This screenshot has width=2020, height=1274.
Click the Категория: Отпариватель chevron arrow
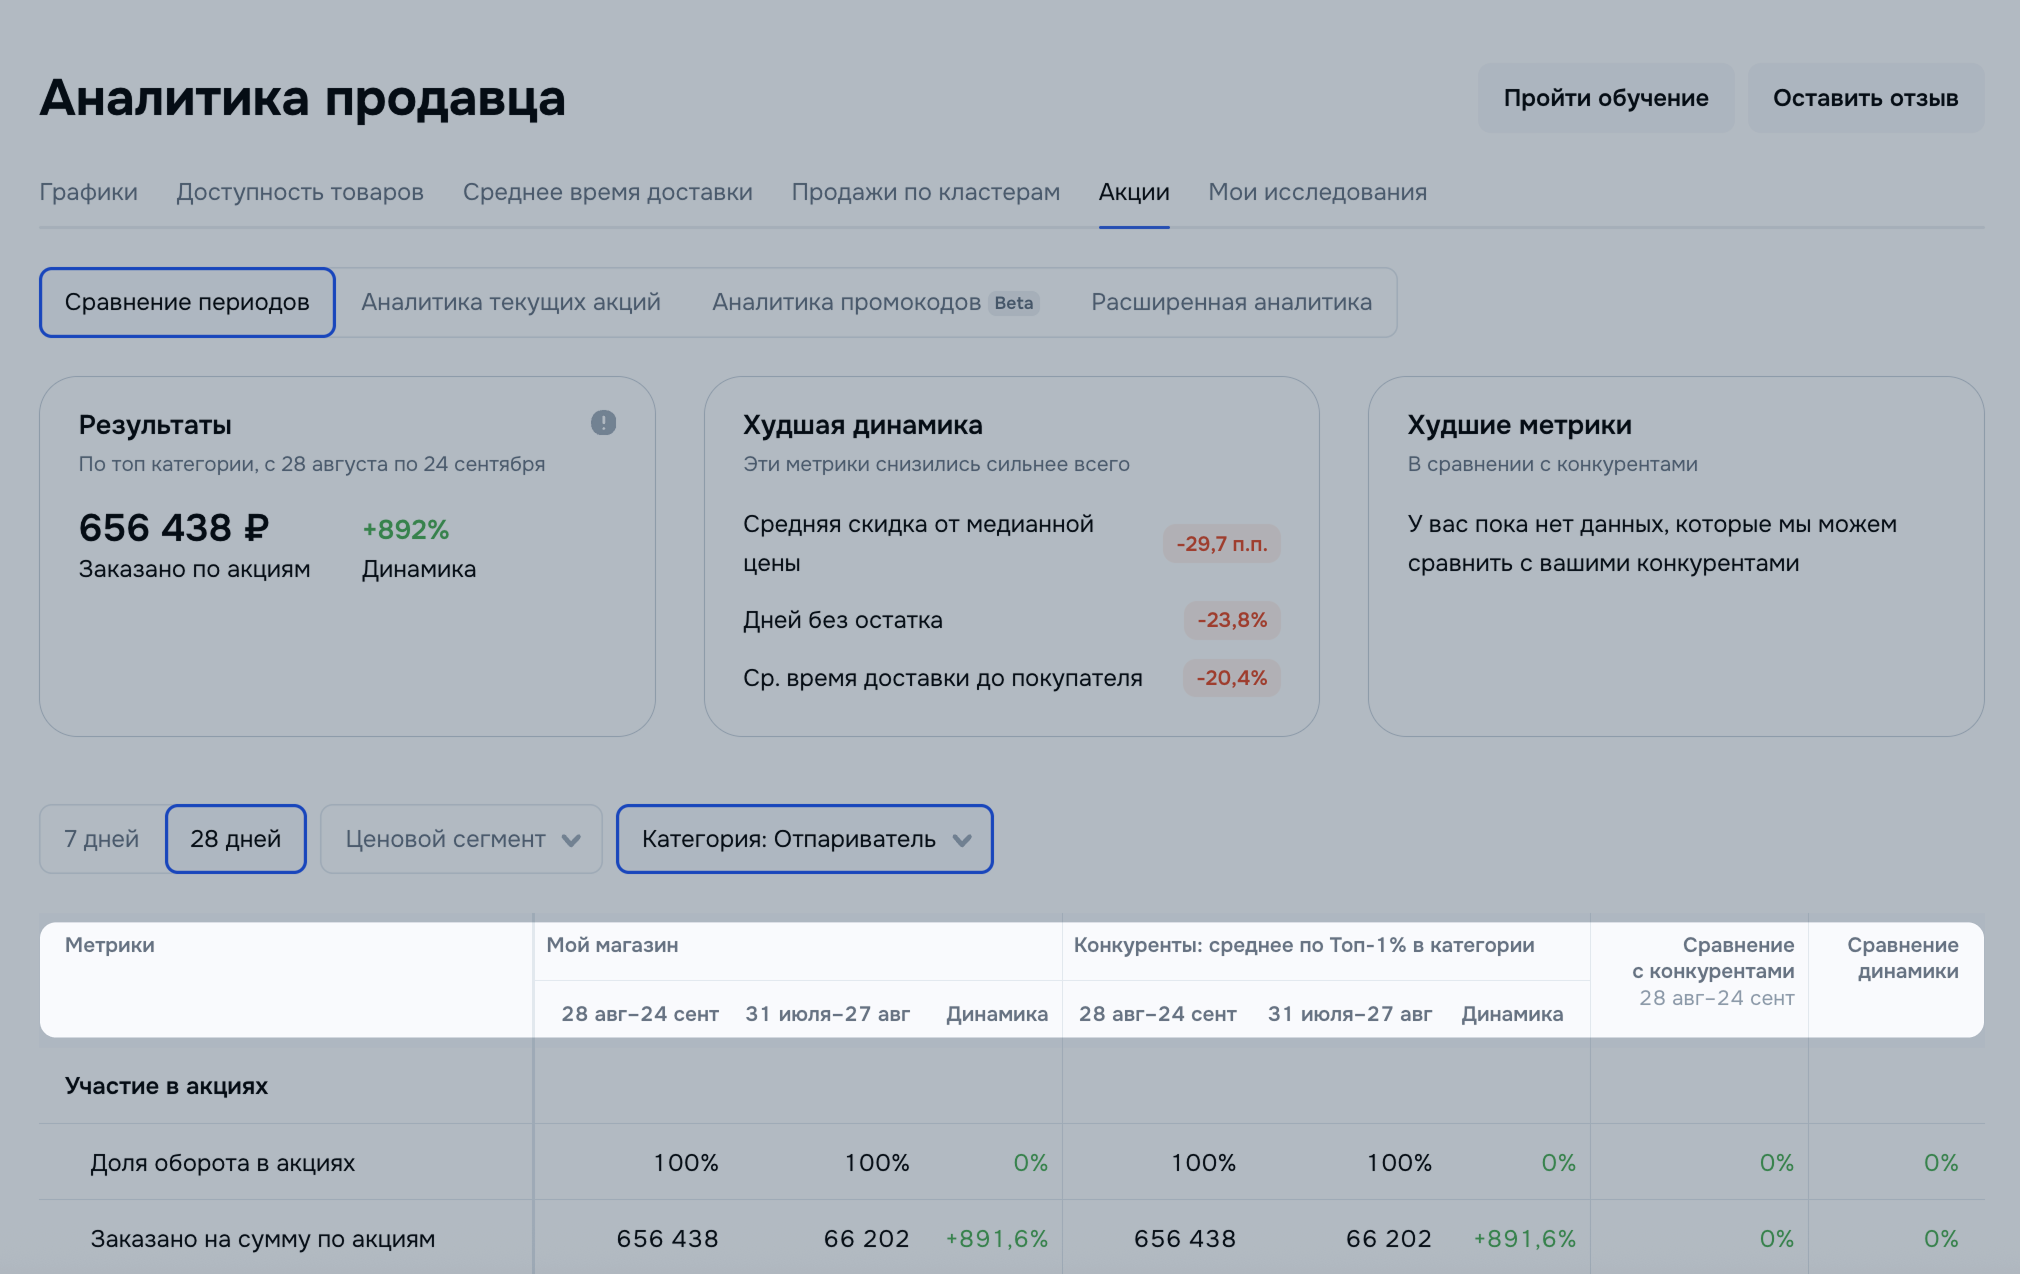coord(962,840)
